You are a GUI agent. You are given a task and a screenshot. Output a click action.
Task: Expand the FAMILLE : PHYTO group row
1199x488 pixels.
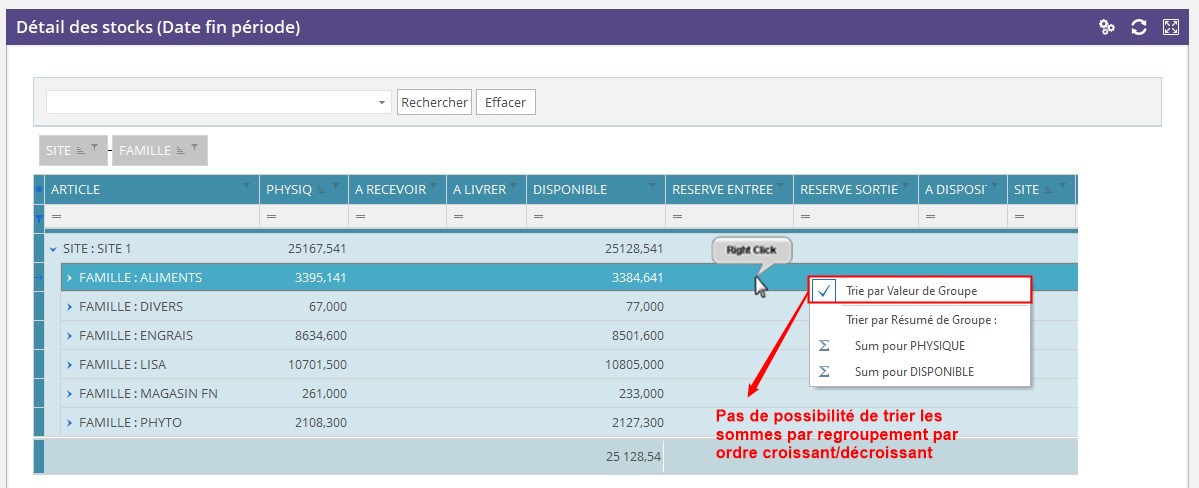click(69, 423)
